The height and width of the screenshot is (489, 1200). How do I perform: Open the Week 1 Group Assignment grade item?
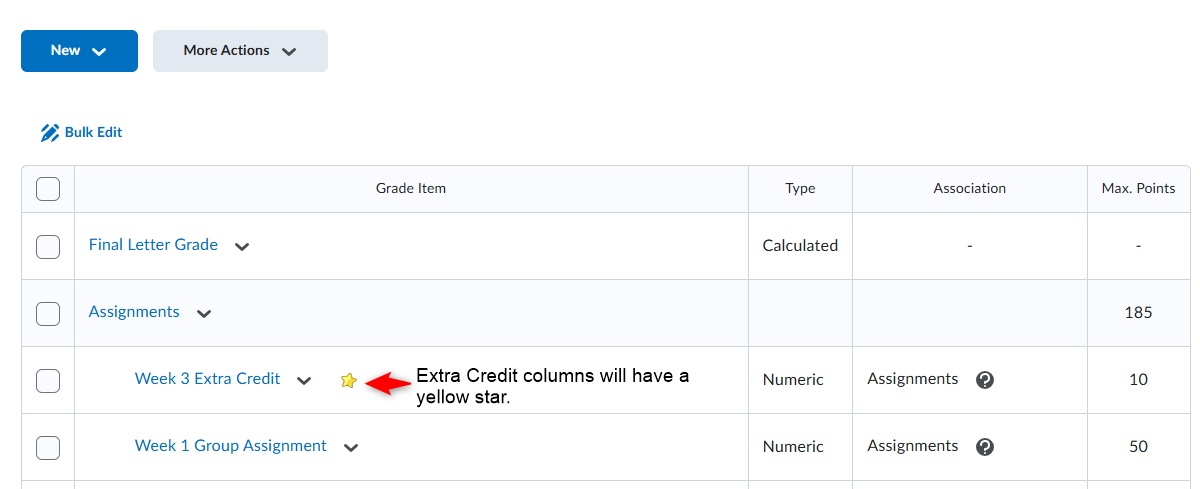click(231, 446)
